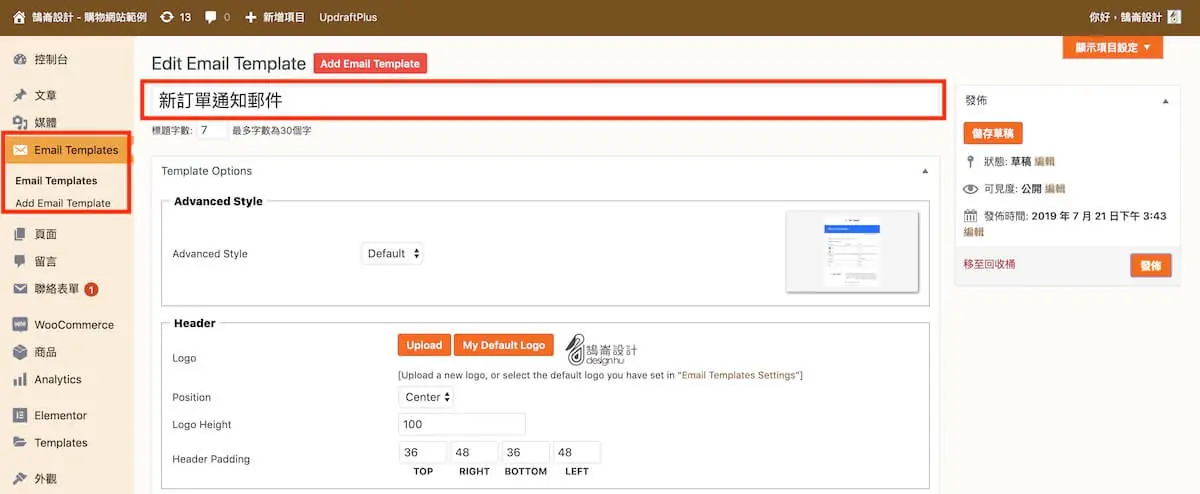The width and height of the screenshot is (1200, 494).
Task: Open 文章 posts in the sidebar
Action: tap(45, 95)
